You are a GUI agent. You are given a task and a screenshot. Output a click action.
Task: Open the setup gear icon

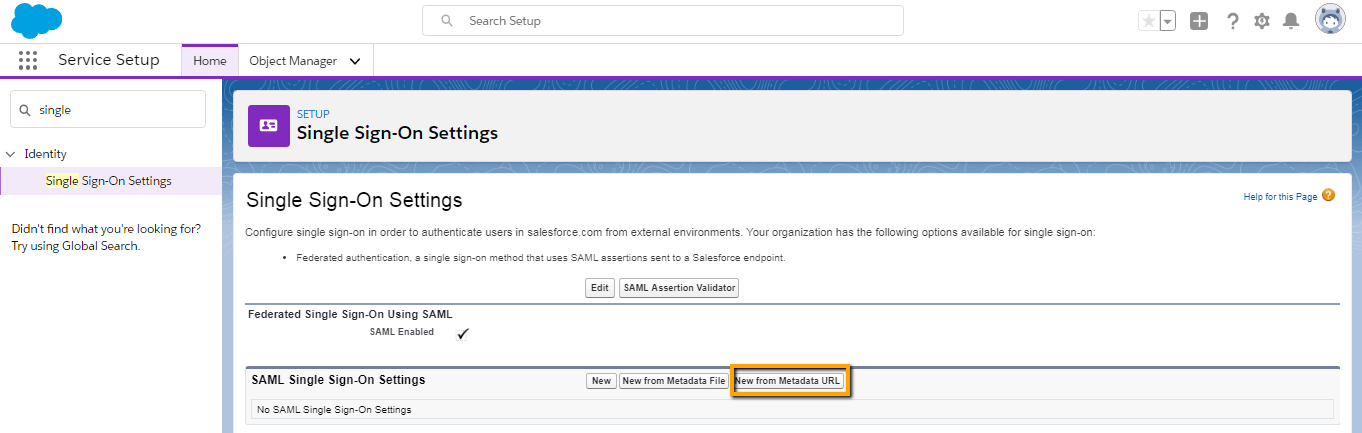click(1262, 21)
